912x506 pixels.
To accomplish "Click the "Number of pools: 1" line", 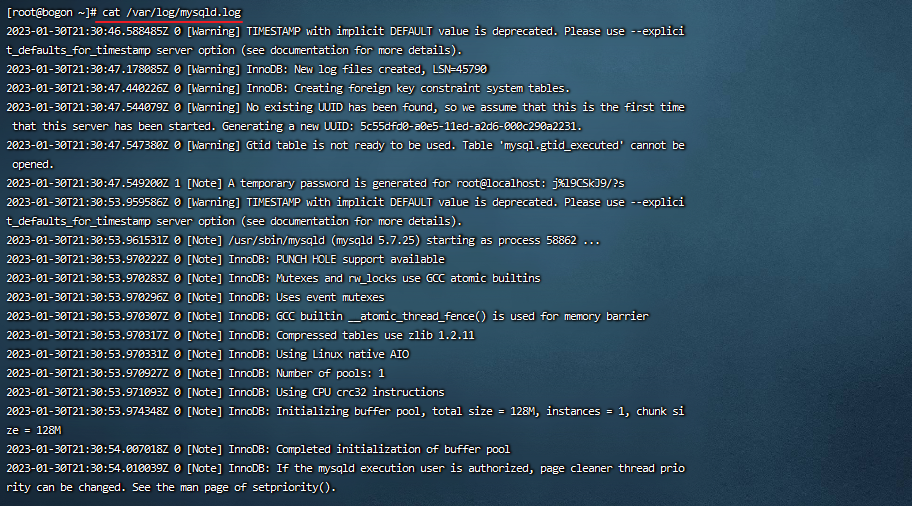I will coord(330,373).
